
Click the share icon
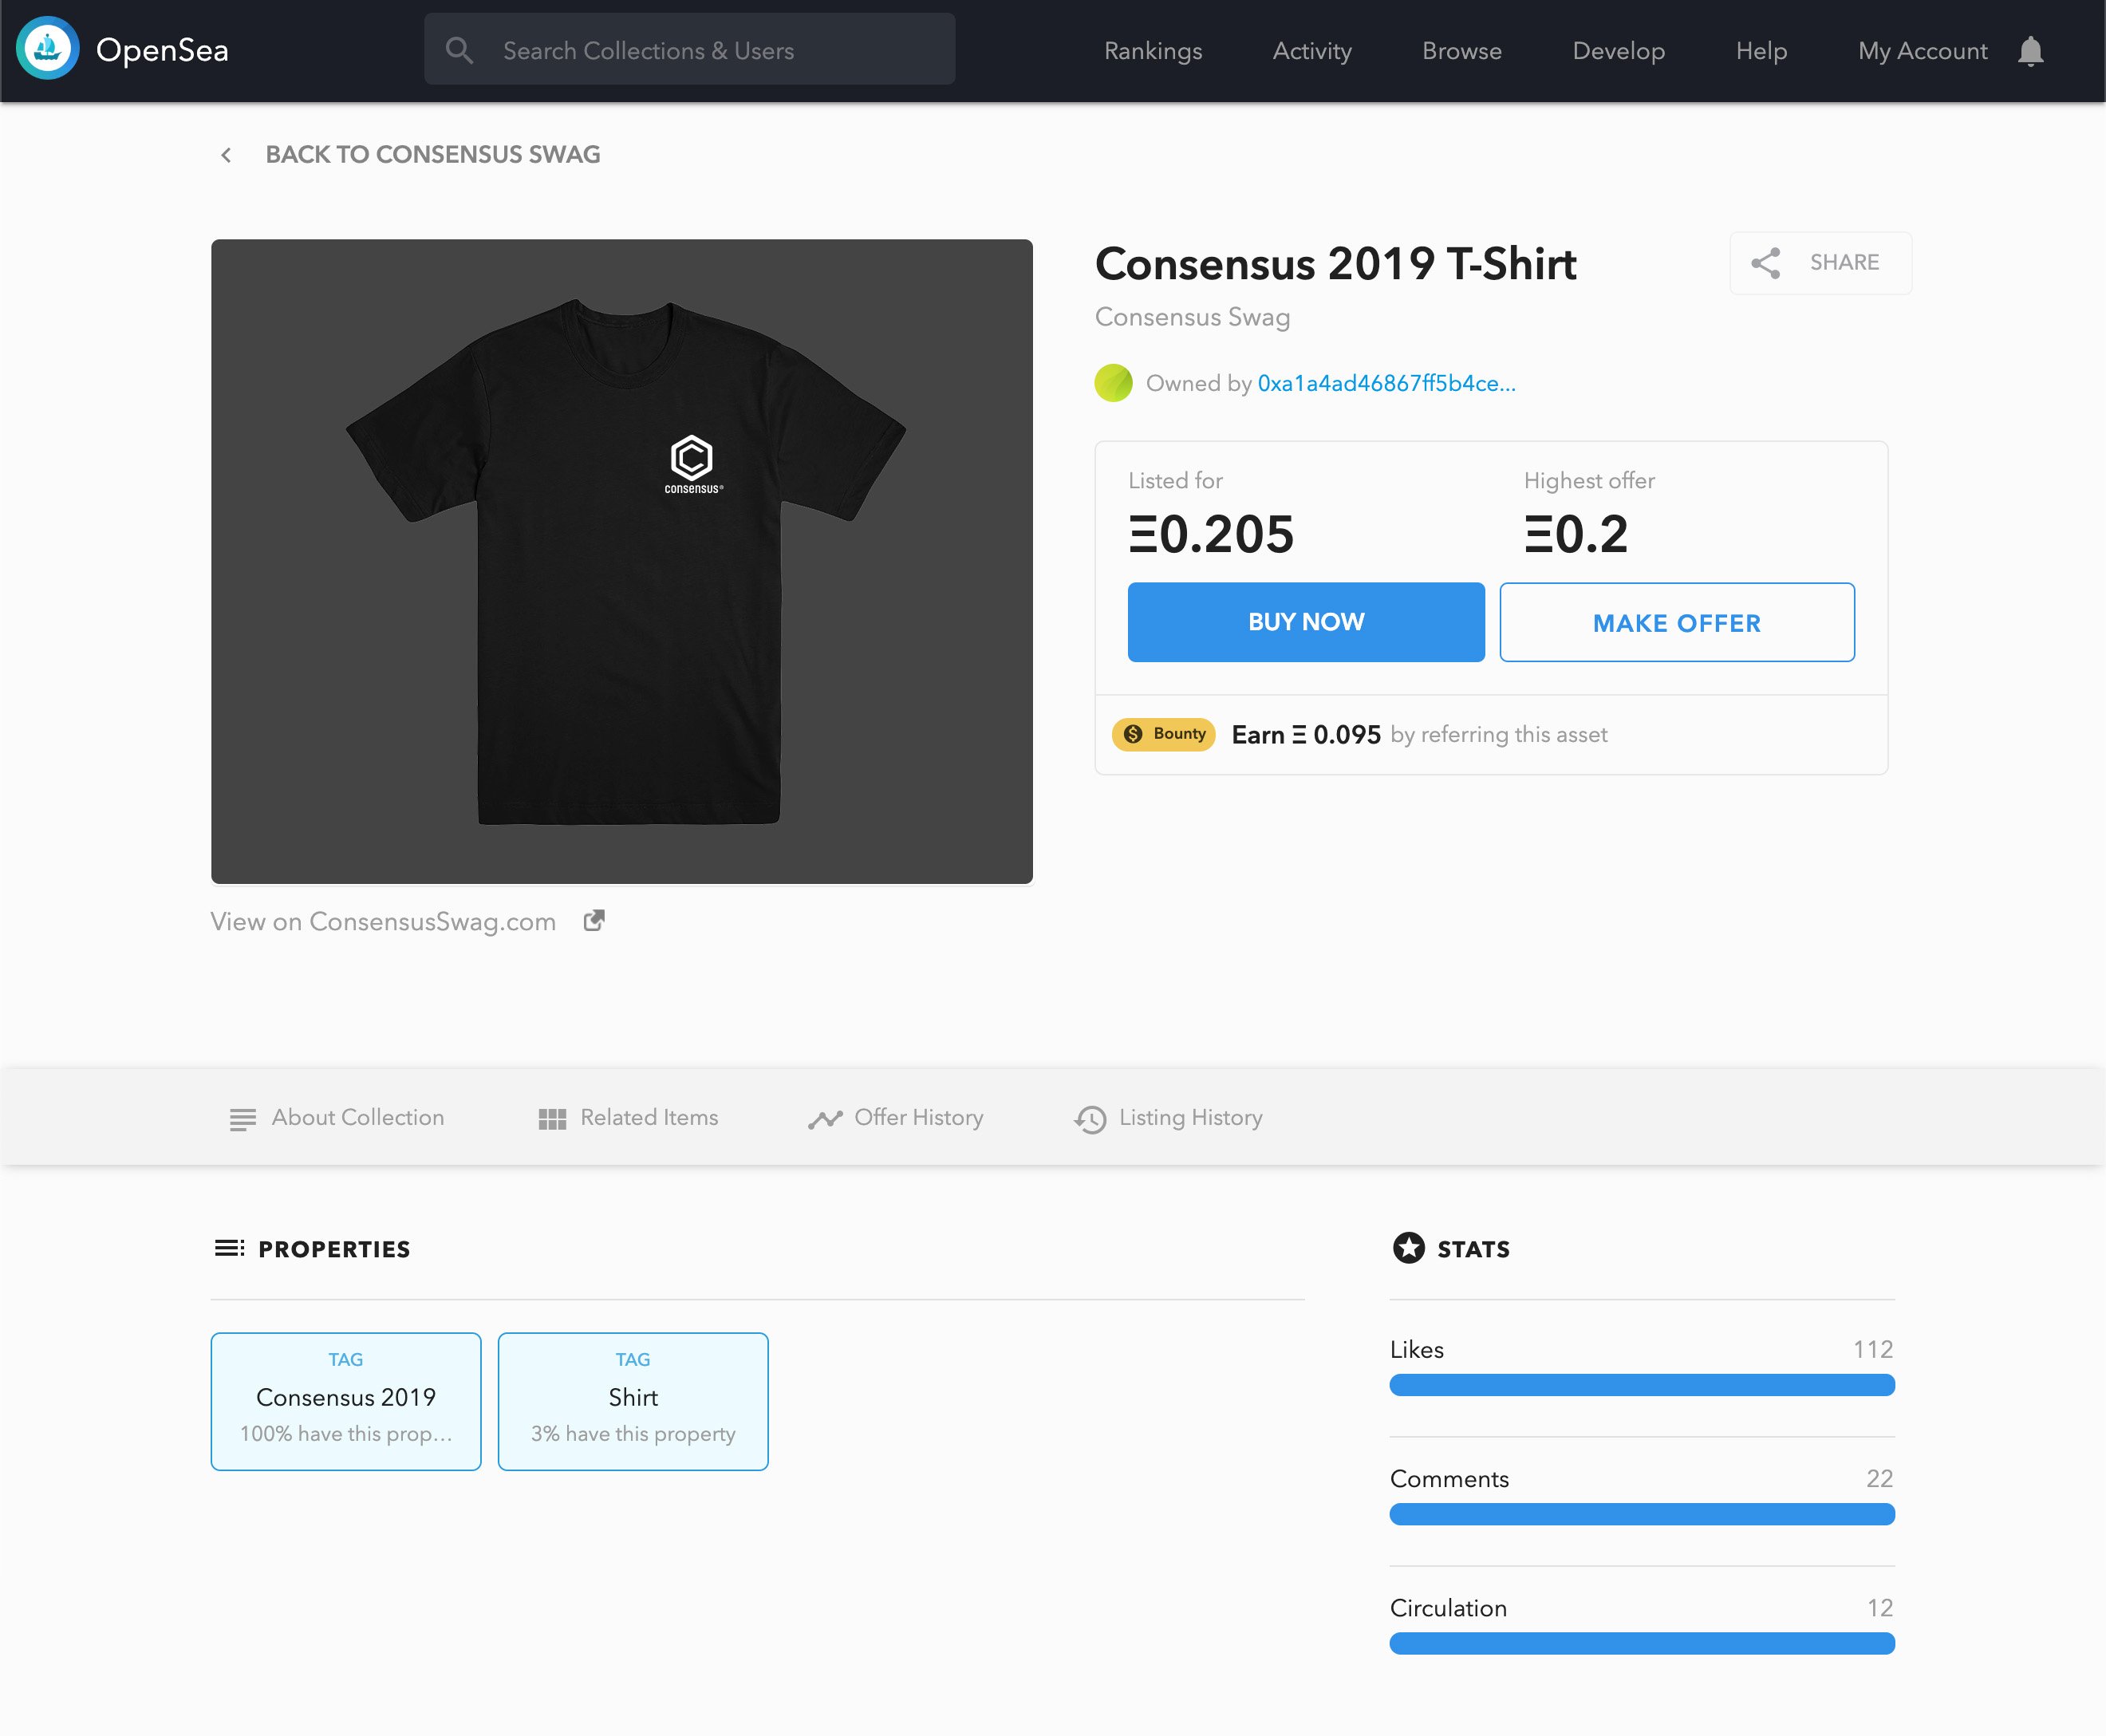tap(1766, 263)
